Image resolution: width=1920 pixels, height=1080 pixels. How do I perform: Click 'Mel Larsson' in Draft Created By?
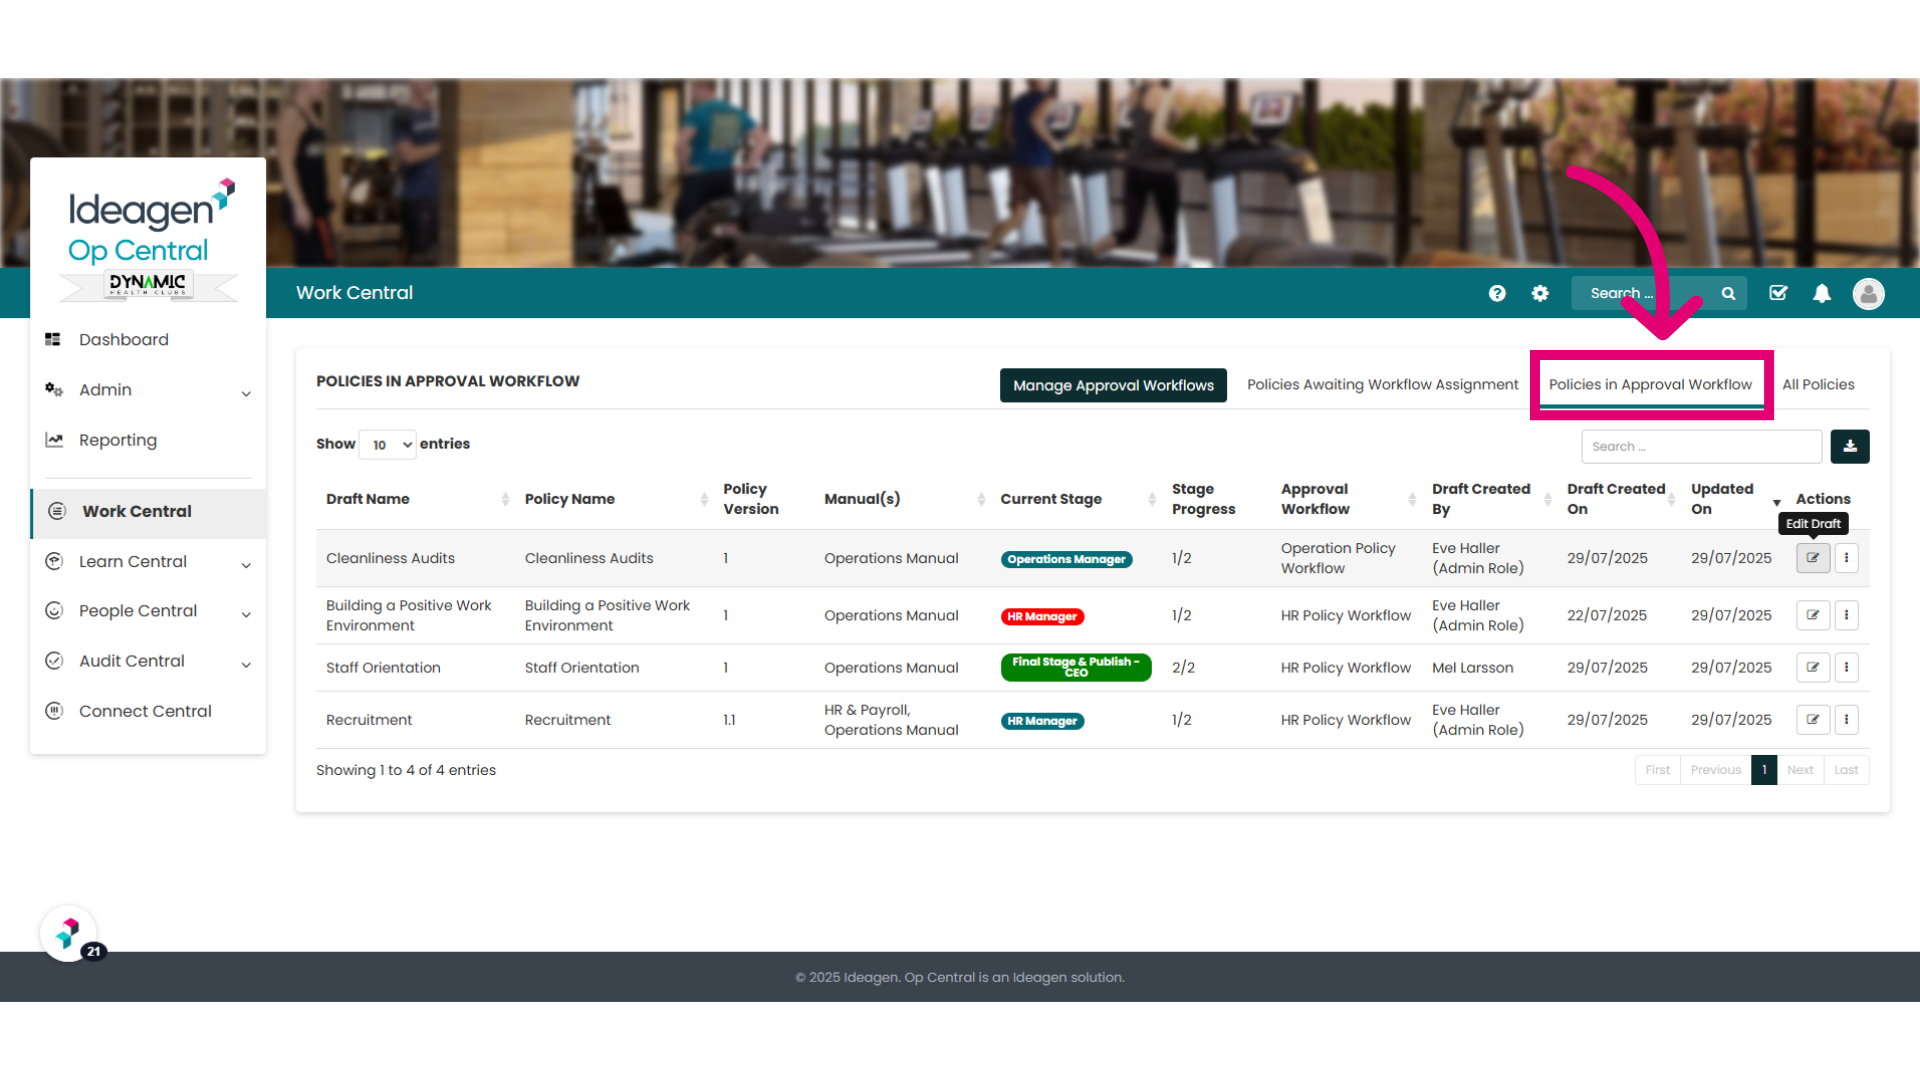[x=1472, y=667]
